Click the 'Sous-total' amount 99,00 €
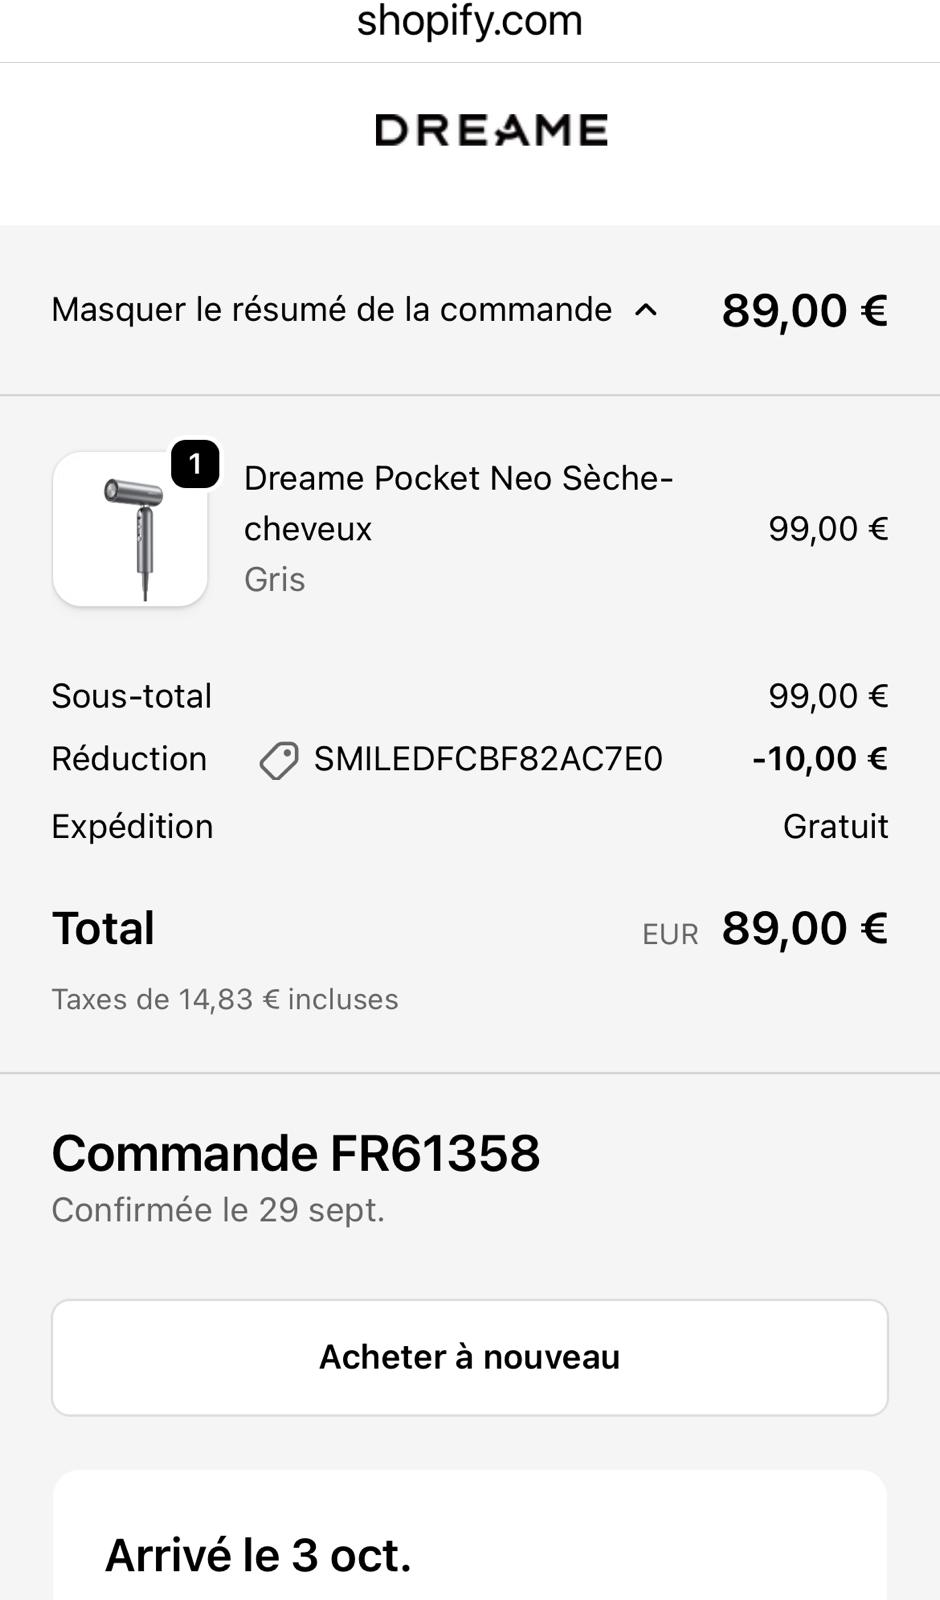Image resolution: width=940 pixels, height=1600 pixels. click(x=827, y=696)
